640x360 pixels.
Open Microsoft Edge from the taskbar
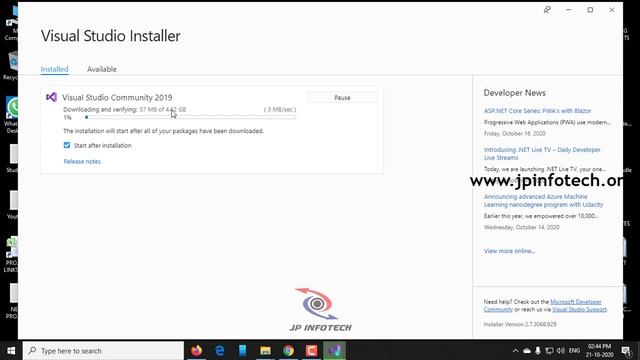point(220,351)
